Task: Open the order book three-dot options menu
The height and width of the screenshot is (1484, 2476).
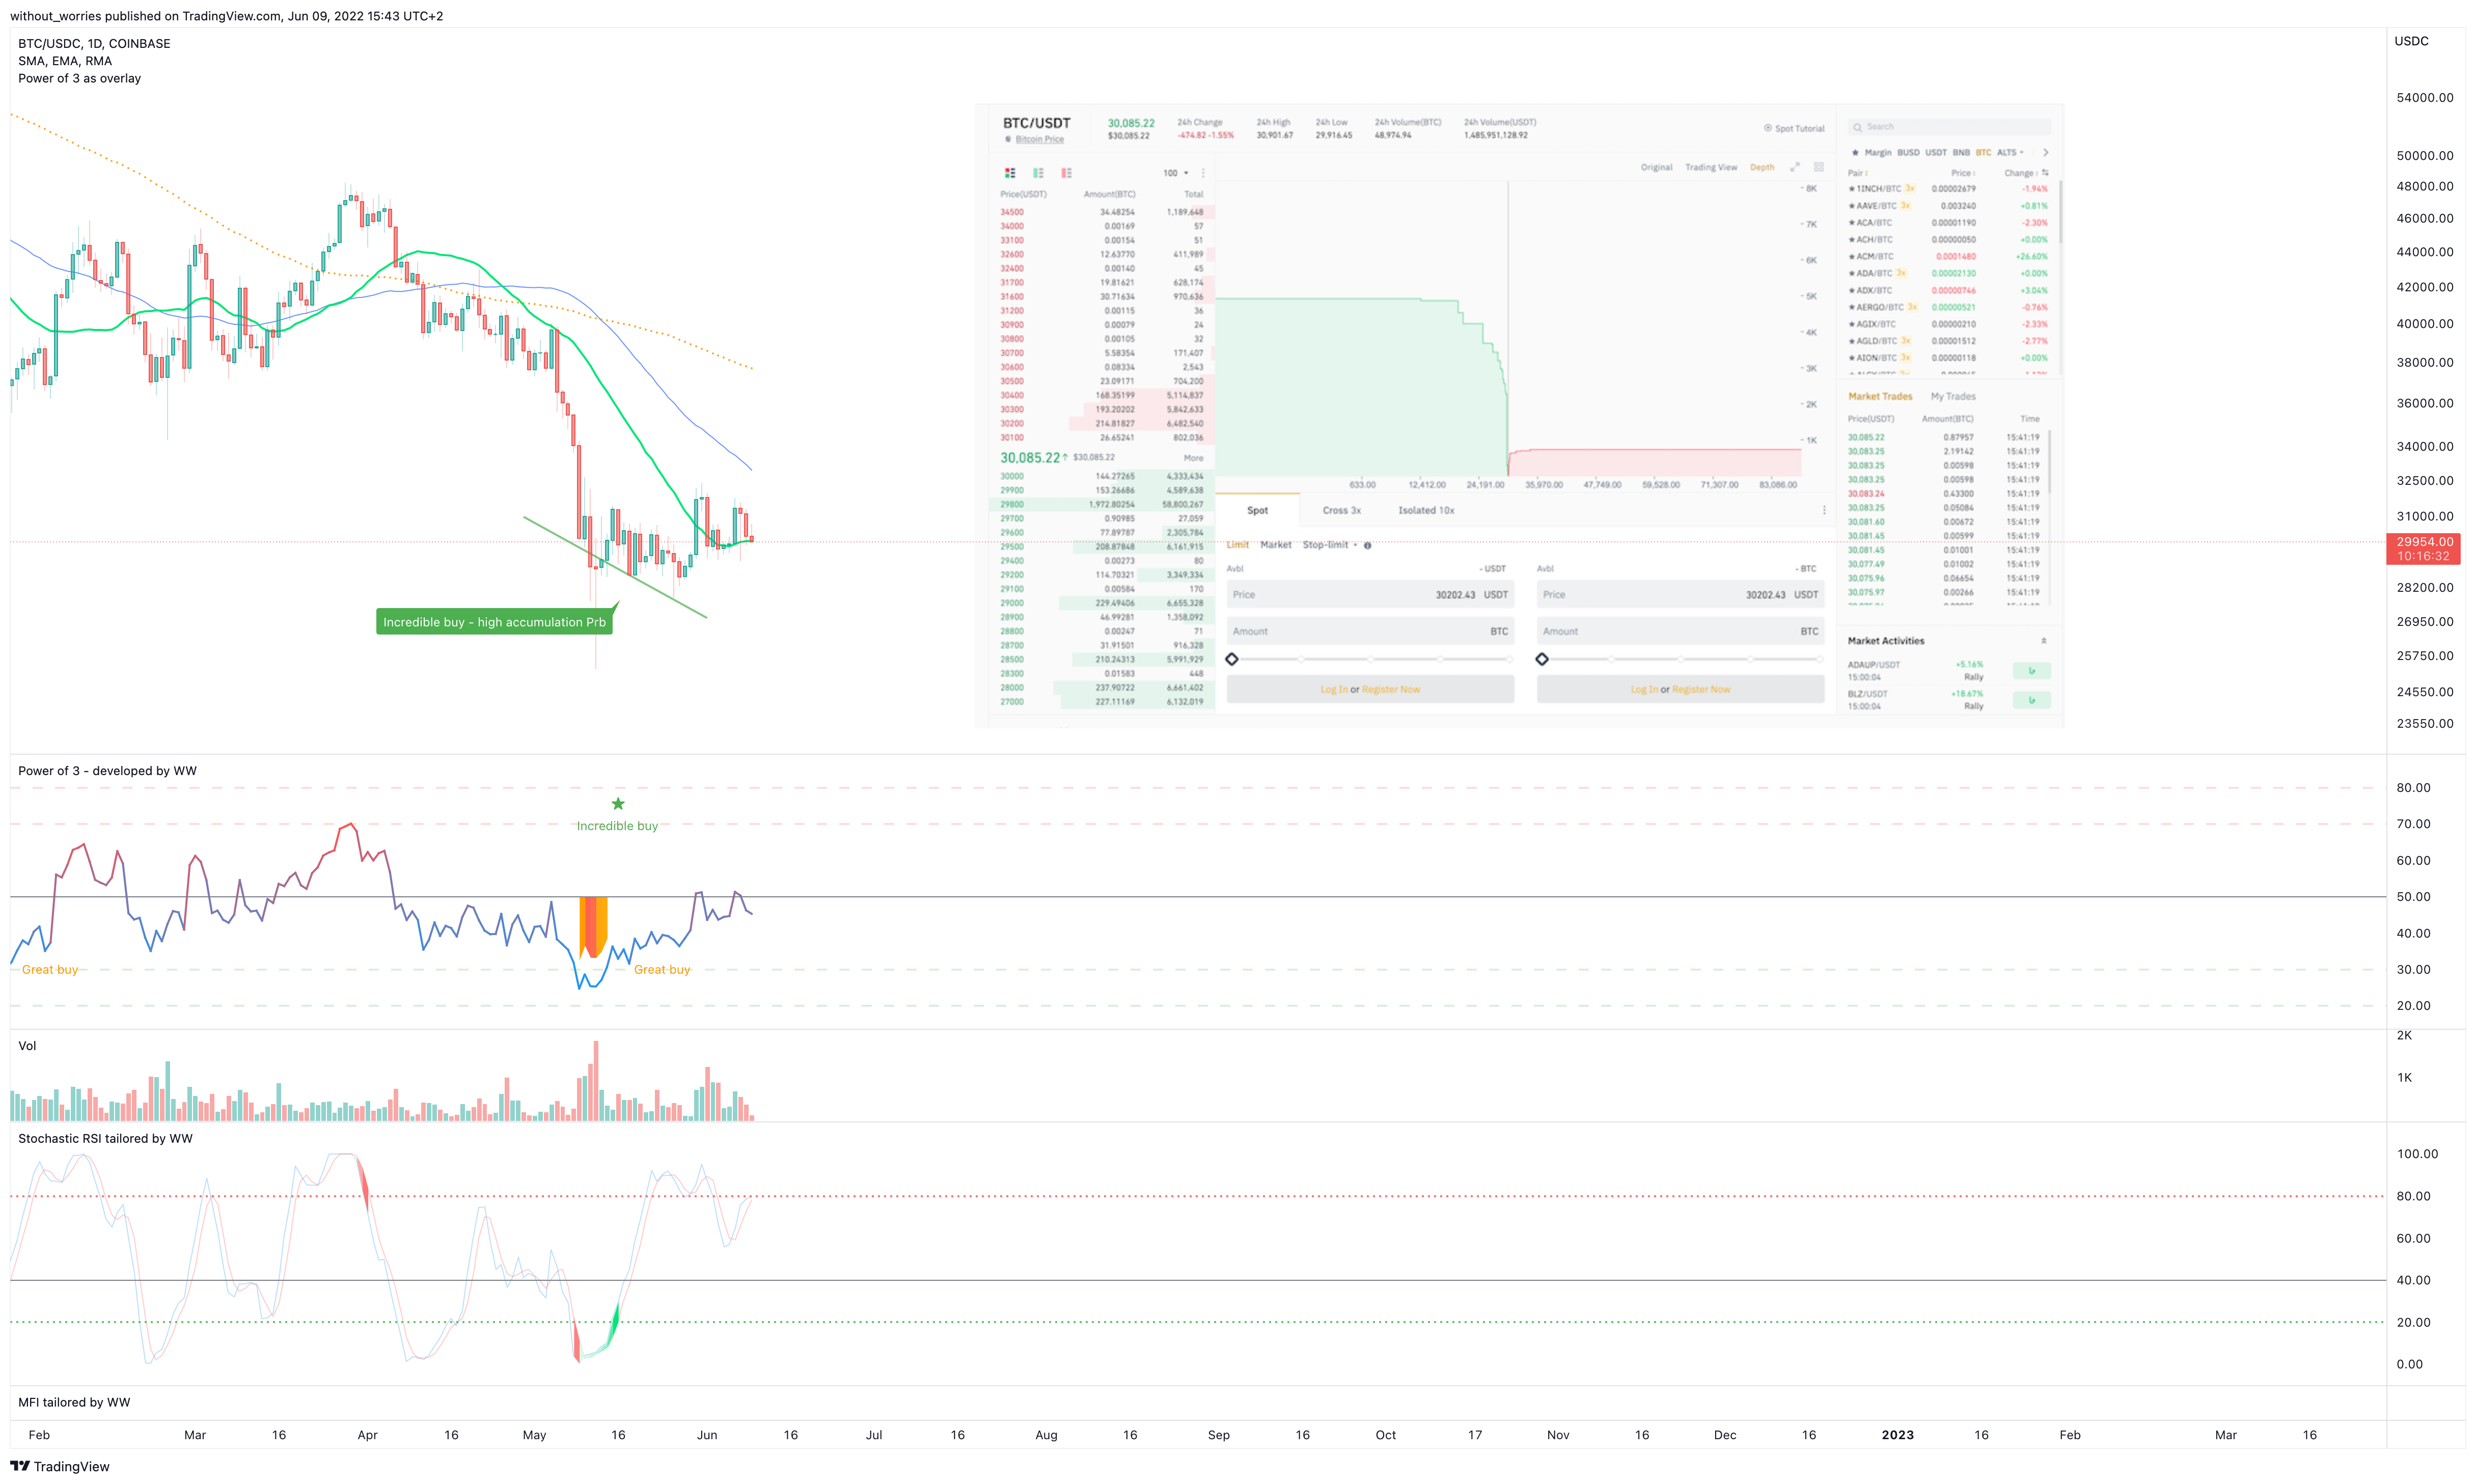Action: click(x=1203, y=173)
